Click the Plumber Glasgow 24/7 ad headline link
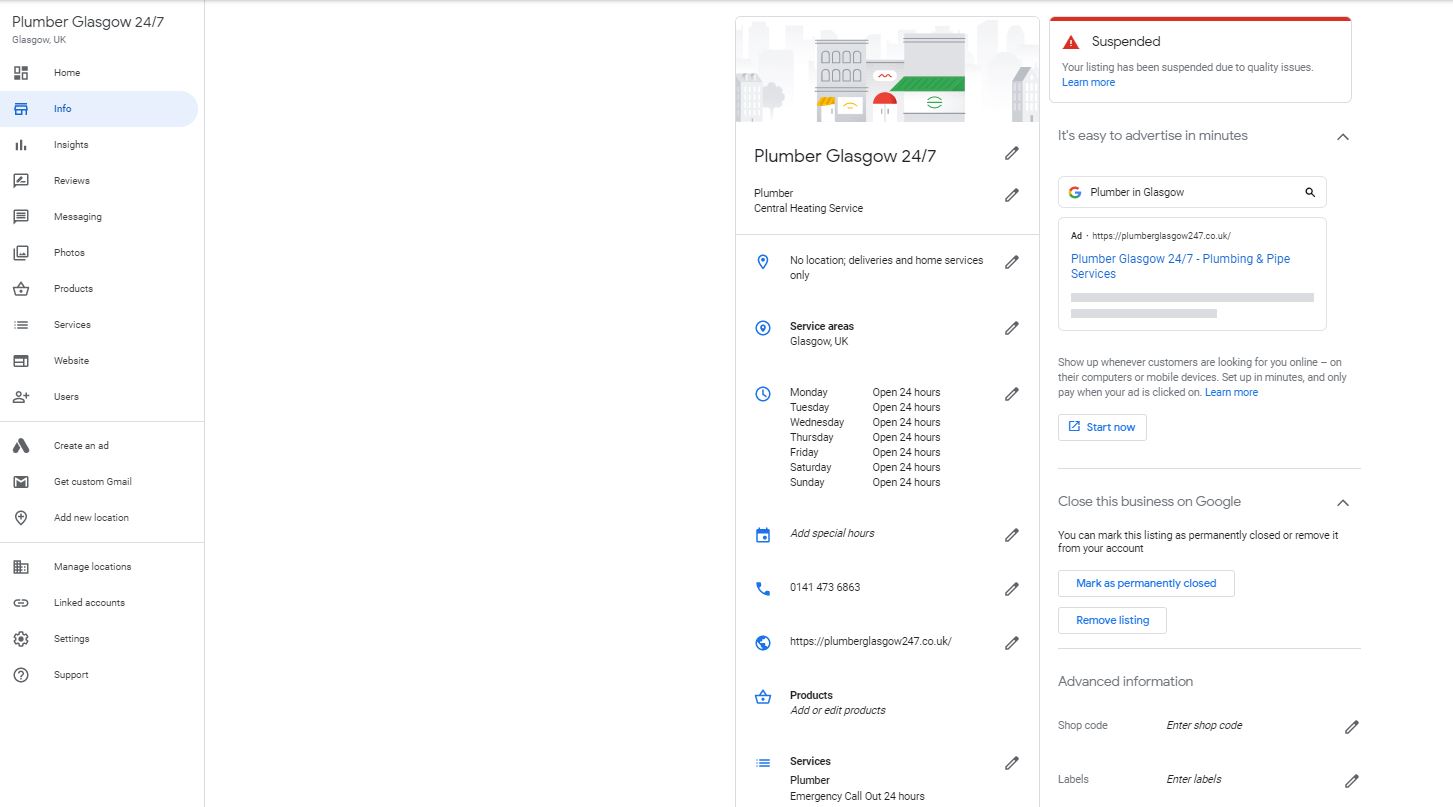This screenshot has width=1453, height=807. (x=1180, y=266)
